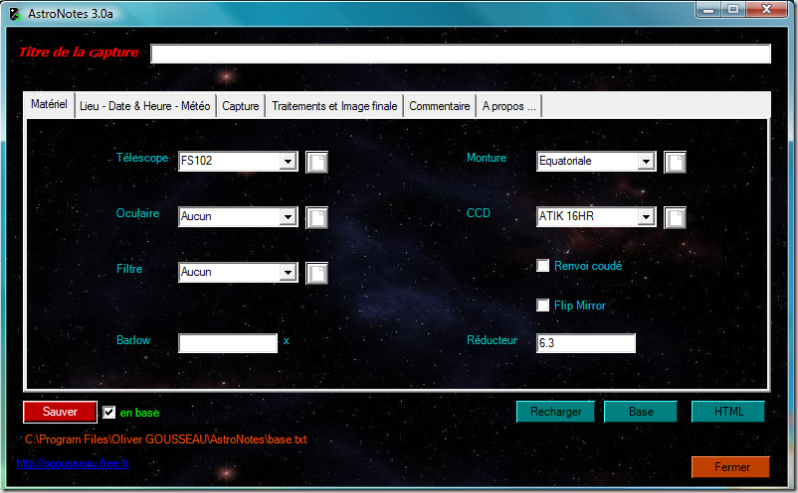
Task: Open the Oculaire dropdown list
Action: click(x=287, y=217)
